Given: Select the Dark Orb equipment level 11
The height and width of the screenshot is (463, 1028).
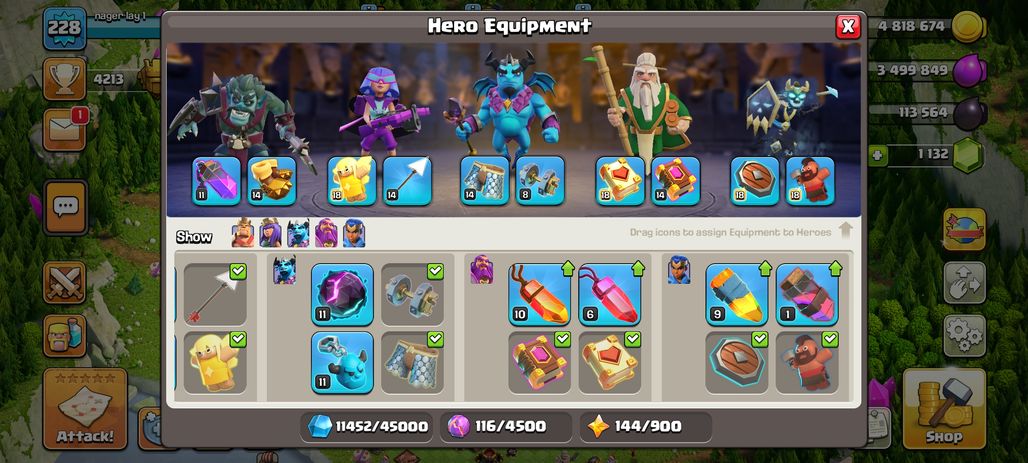Looking at the screenshot, I should click(342, 294).
